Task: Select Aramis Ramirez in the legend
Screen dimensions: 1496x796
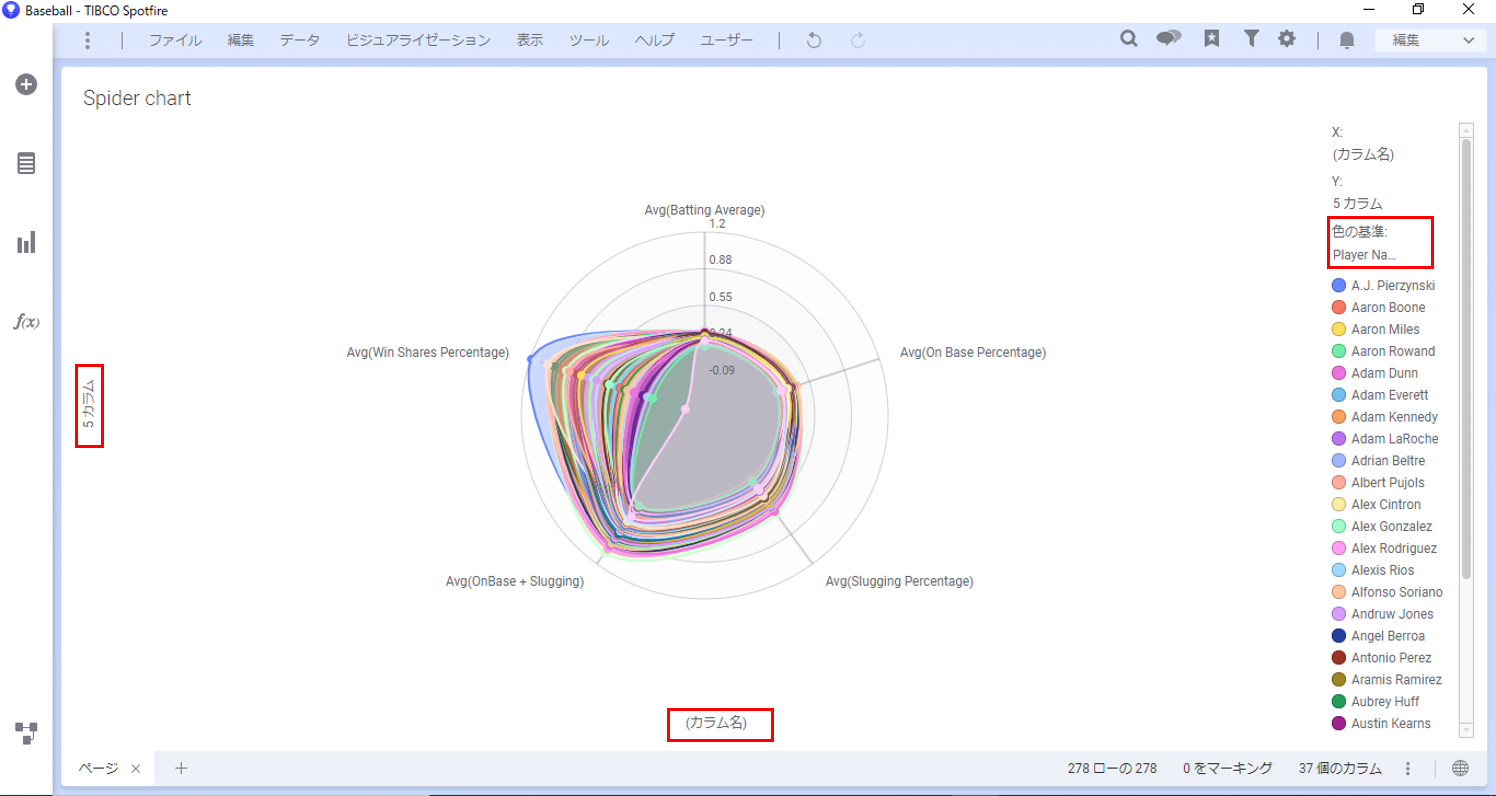Action: point(1396,680)
